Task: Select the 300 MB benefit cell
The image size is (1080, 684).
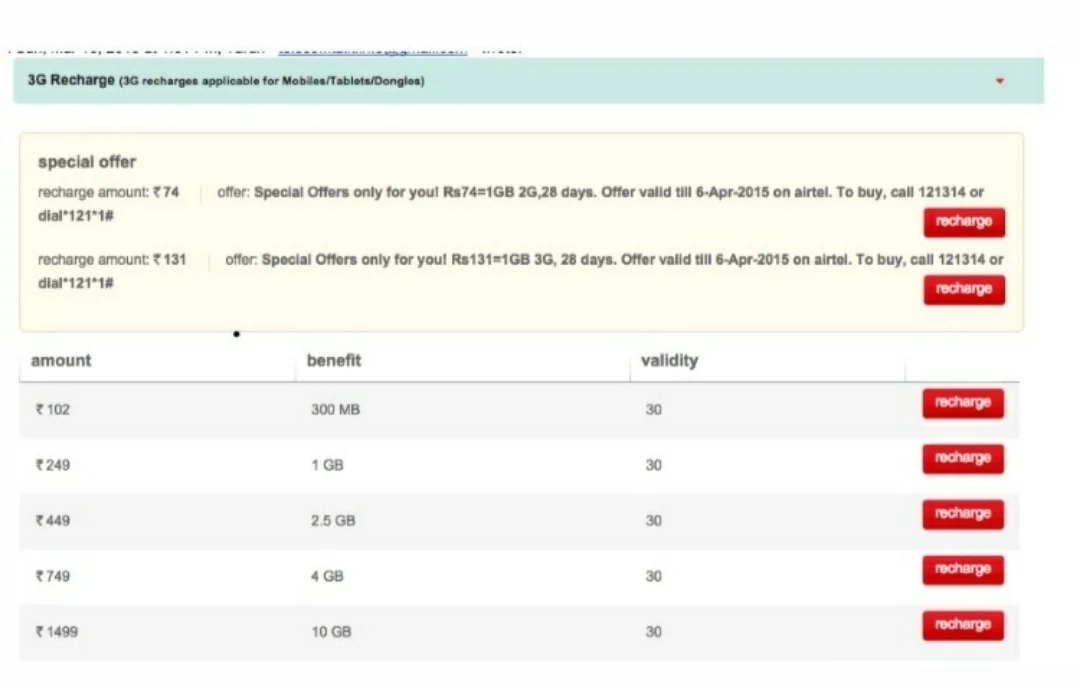Action: click(335, 409)
